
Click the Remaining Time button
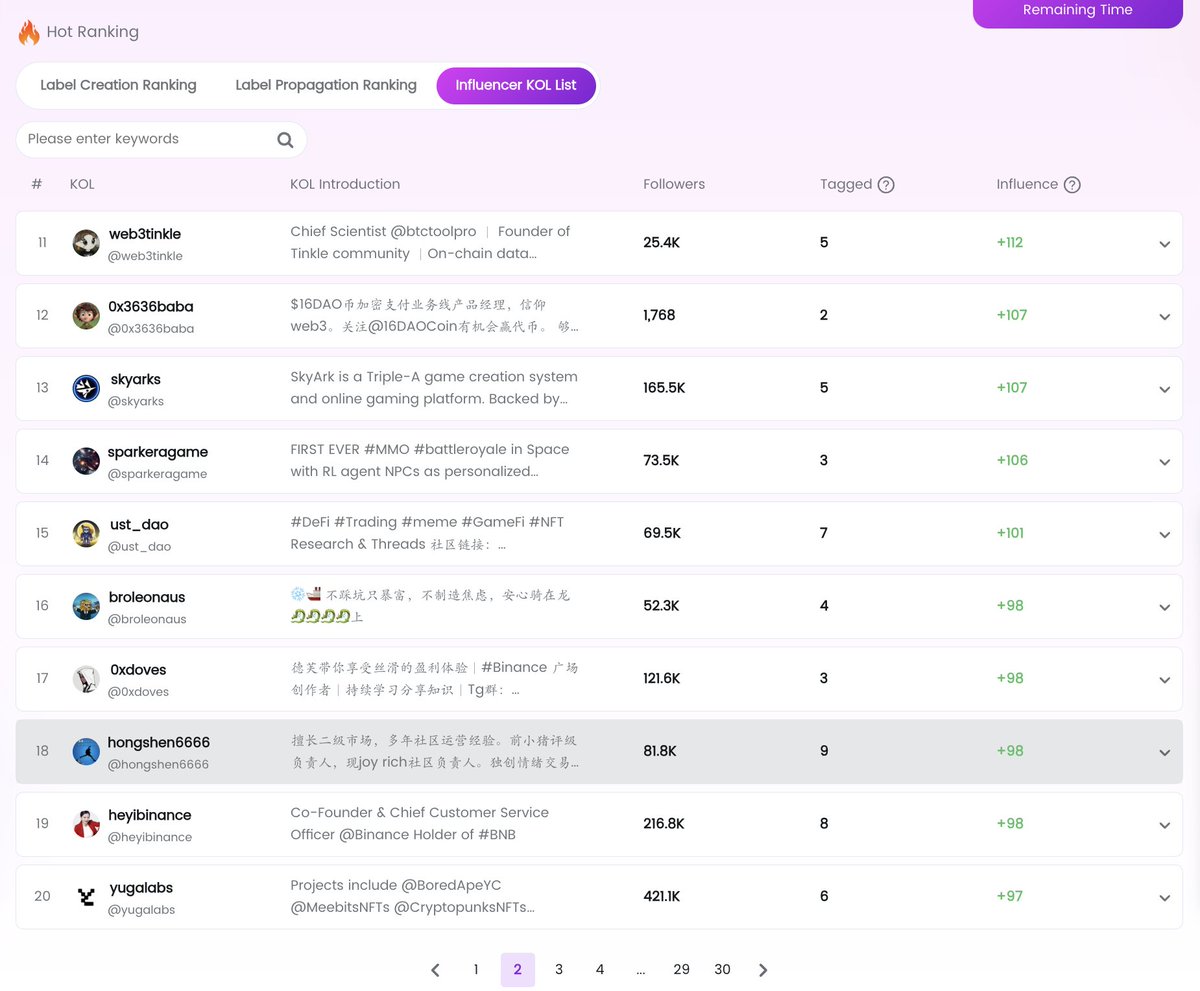point(1078,12)
